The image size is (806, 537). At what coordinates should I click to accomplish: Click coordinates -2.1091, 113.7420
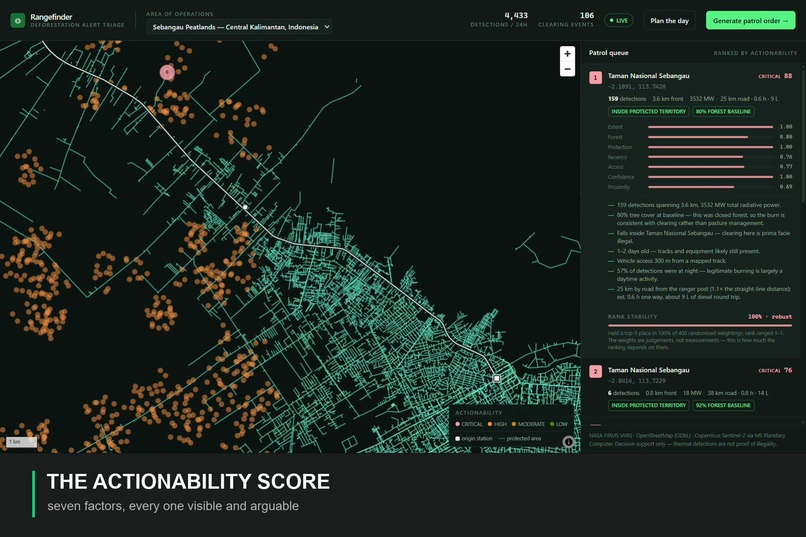click(x=636, y=87)
